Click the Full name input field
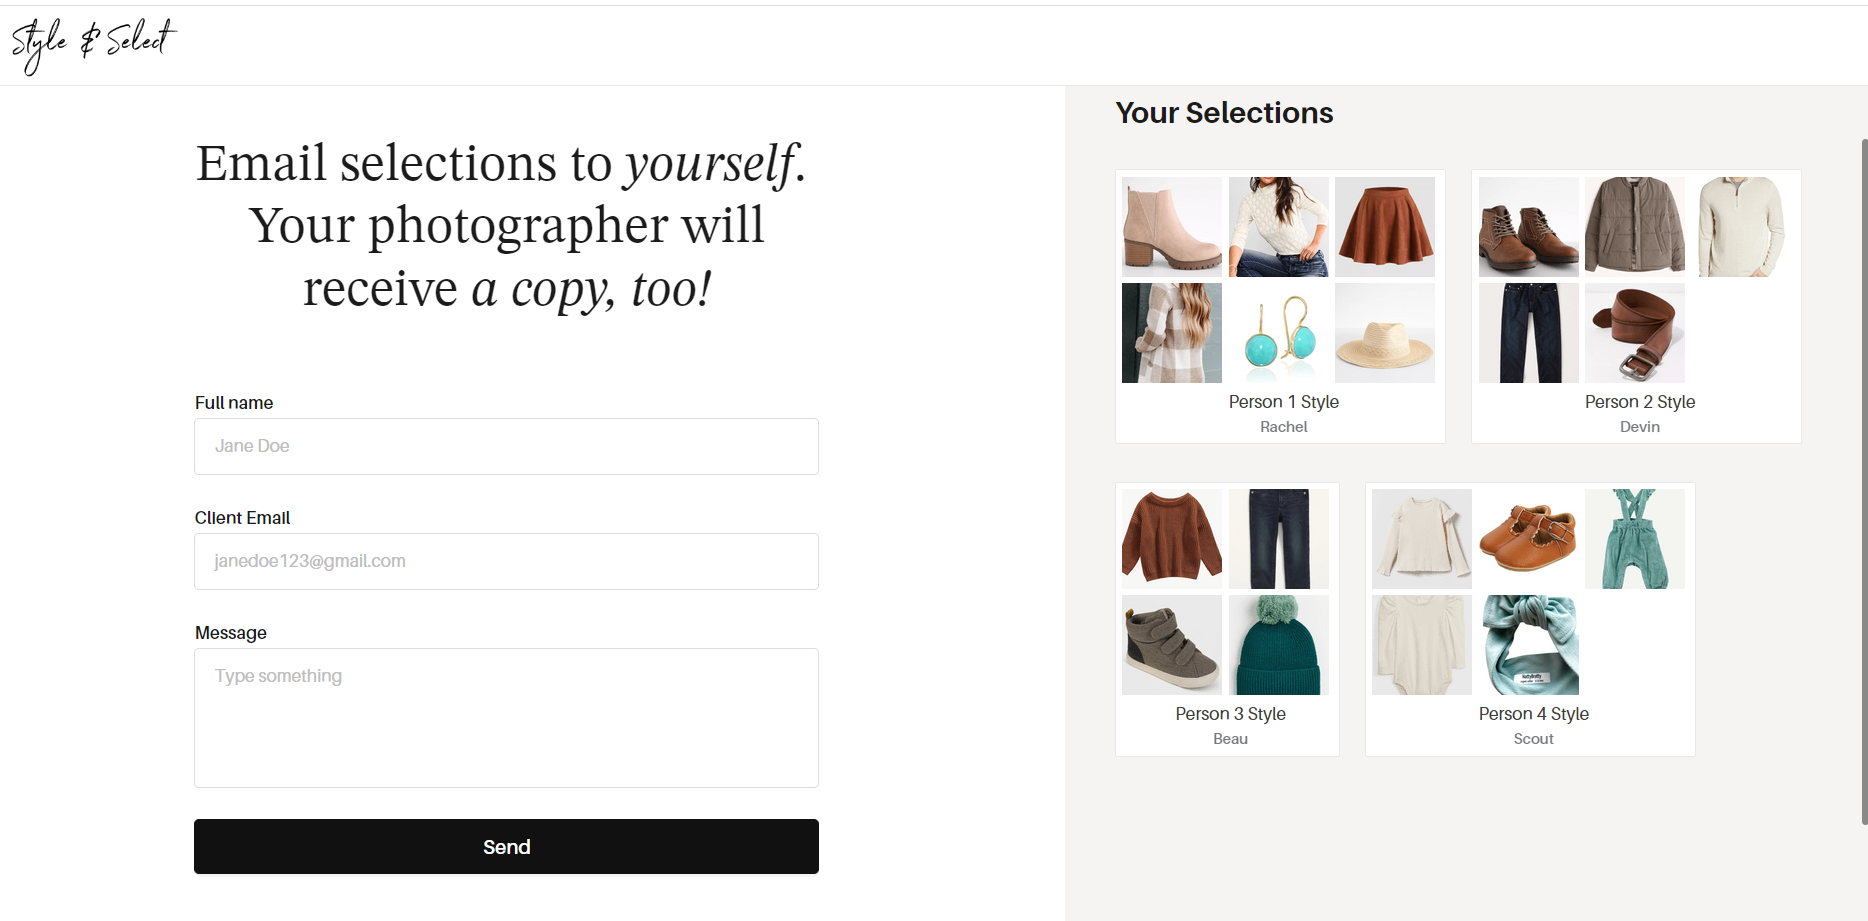The height and width of the screenshot is (921, 1868). pos(506,446)
